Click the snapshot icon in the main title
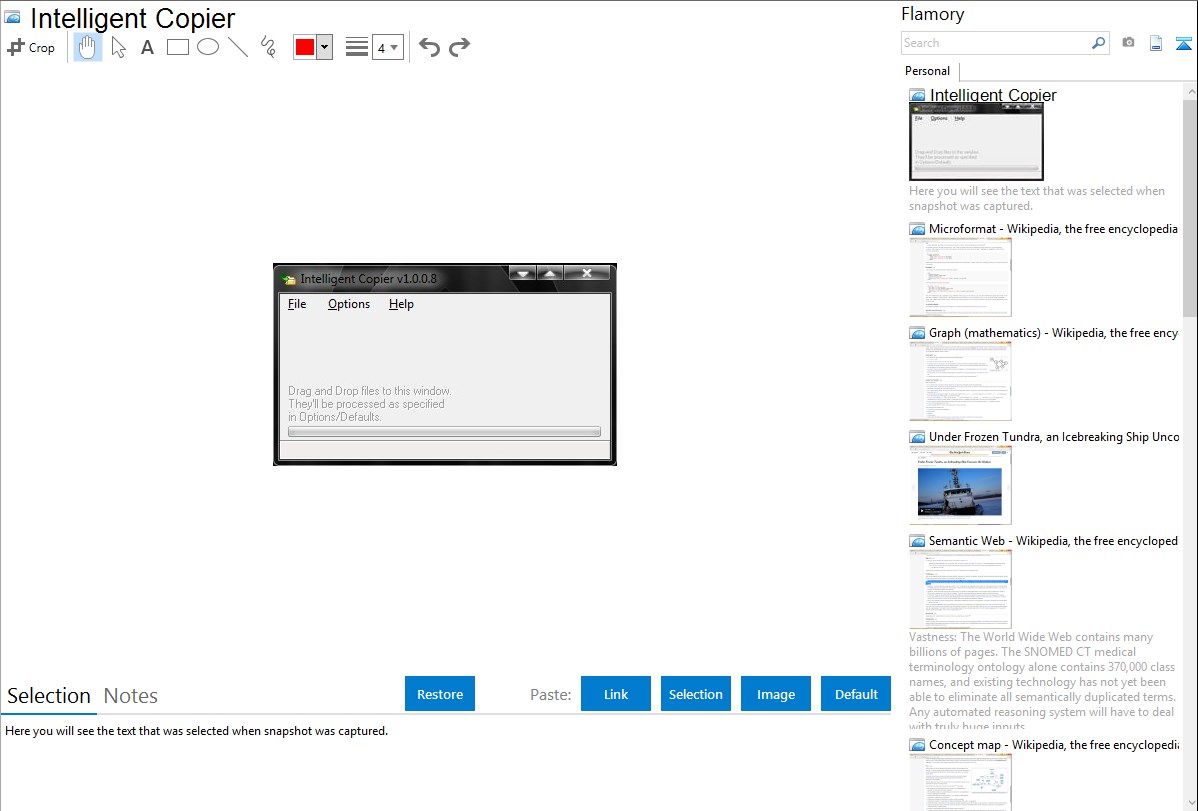1198x811 pixels. pyautogui.click(x=13, y=17)
